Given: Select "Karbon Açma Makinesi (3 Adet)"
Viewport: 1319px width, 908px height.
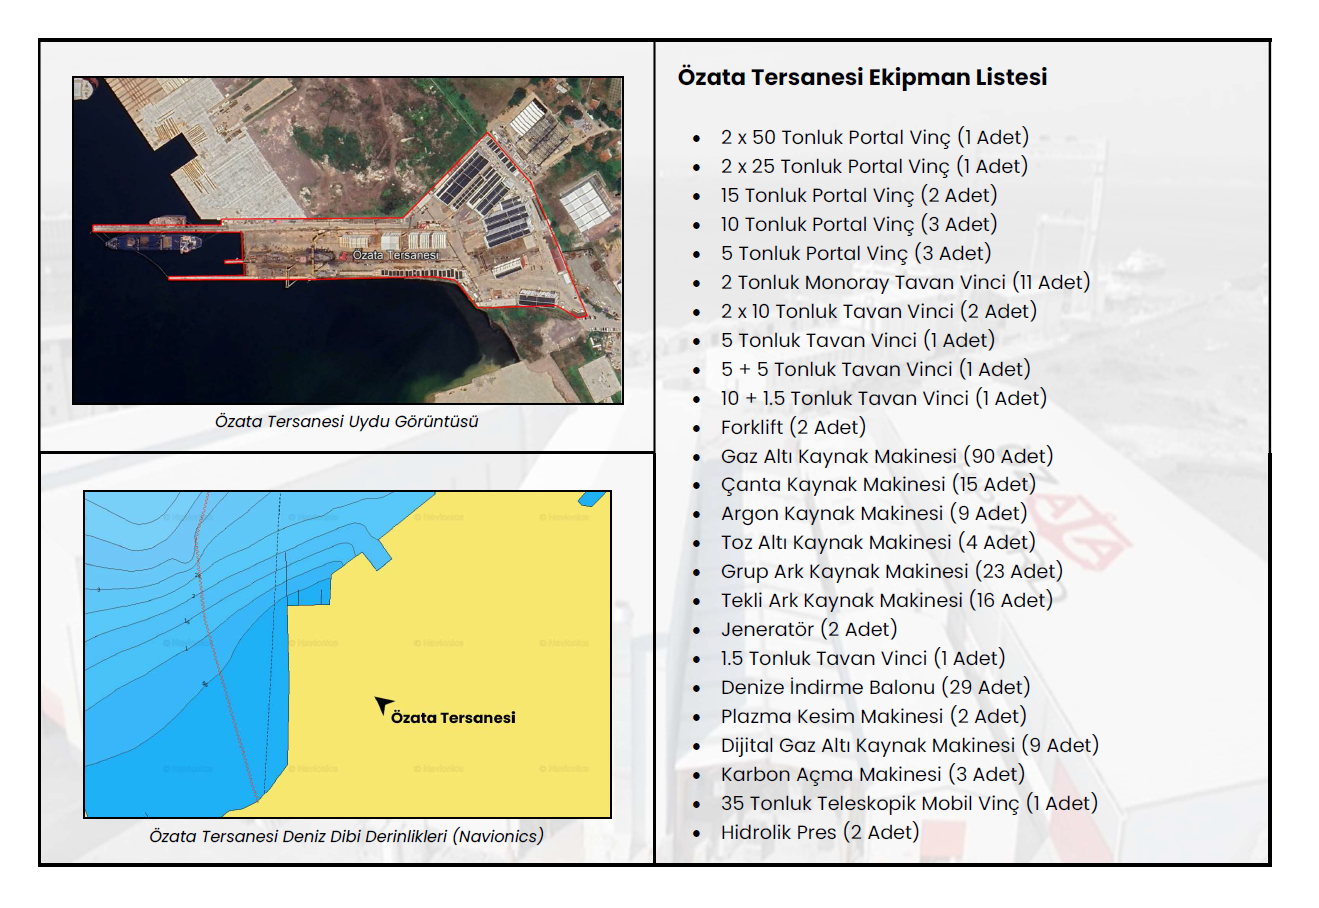Looking at the screenshot, I should pos(873,774).
